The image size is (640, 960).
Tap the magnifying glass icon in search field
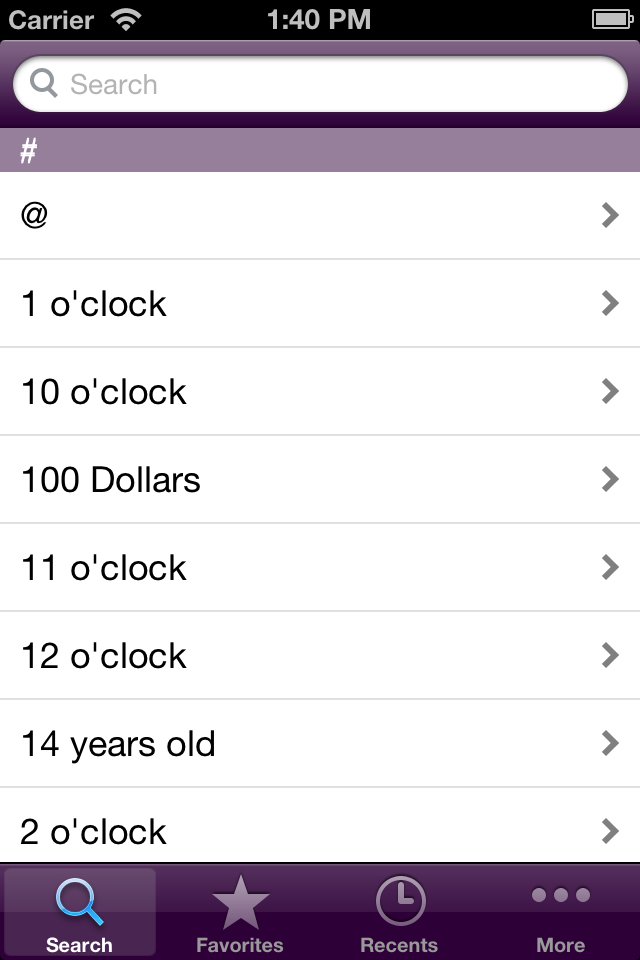(44, 84)
